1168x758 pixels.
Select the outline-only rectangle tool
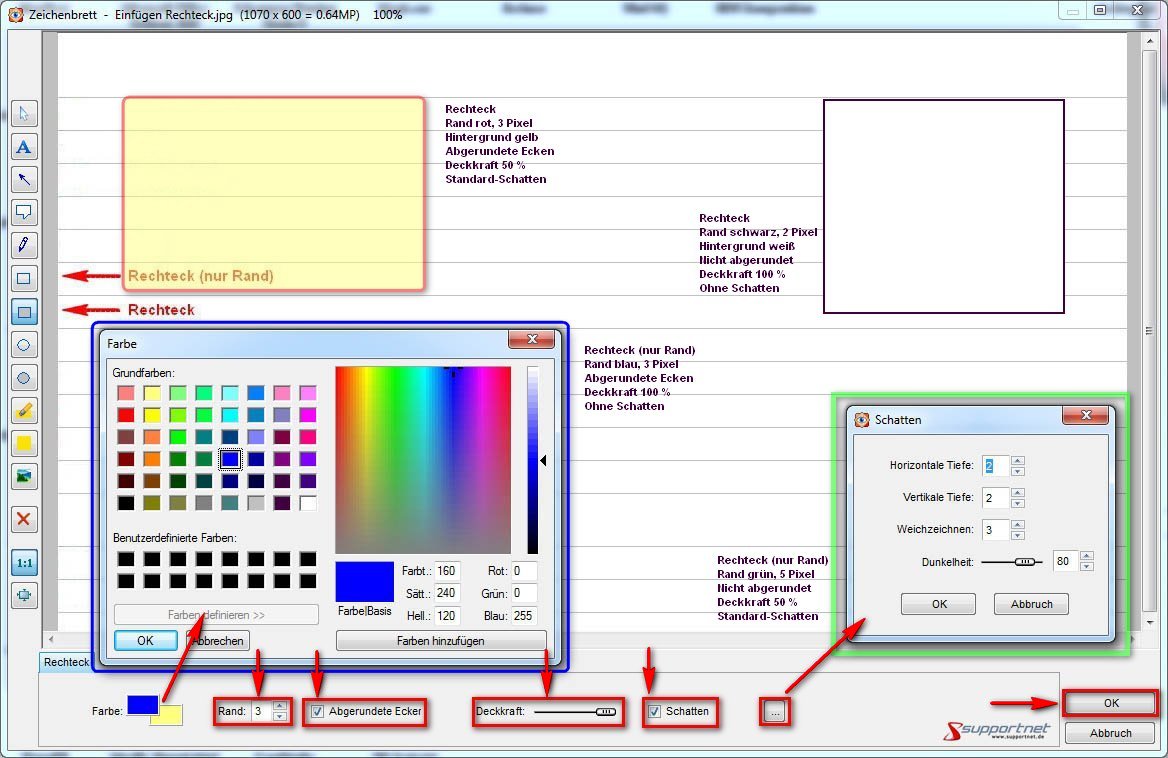pos(25,279)
